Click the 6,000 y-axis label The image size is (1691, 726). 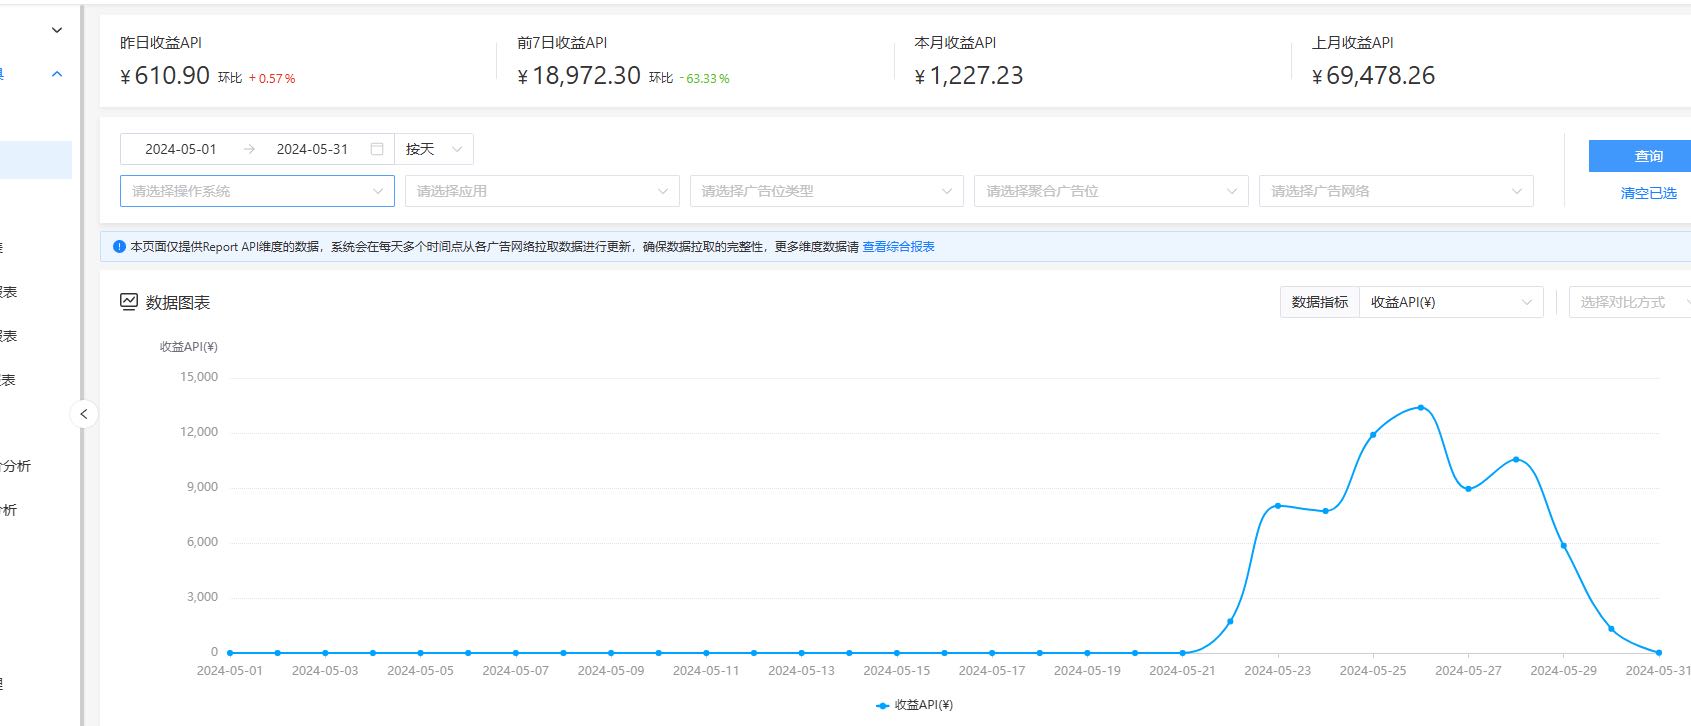(x=202, y=542)
